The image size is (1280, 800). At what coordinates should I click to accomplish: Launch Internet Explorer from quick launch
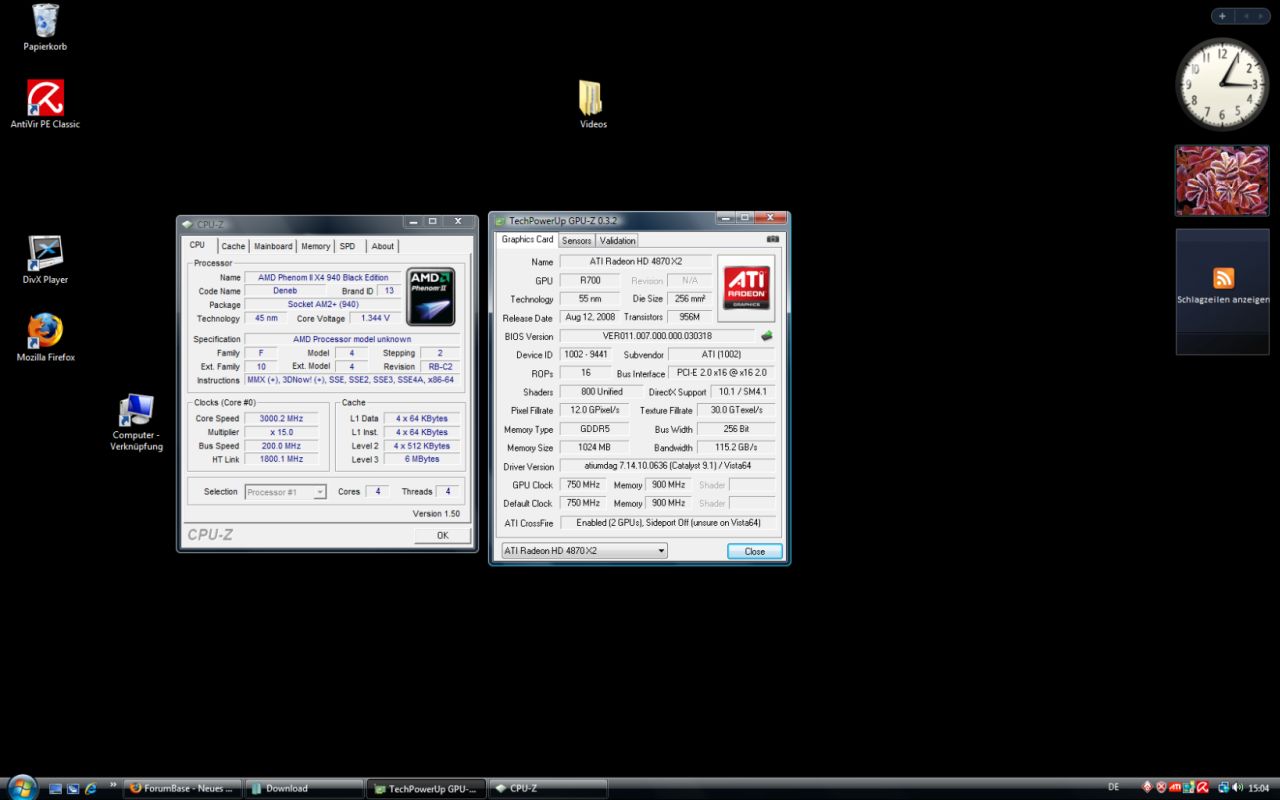pyautogui.click(x=91, y=788)
